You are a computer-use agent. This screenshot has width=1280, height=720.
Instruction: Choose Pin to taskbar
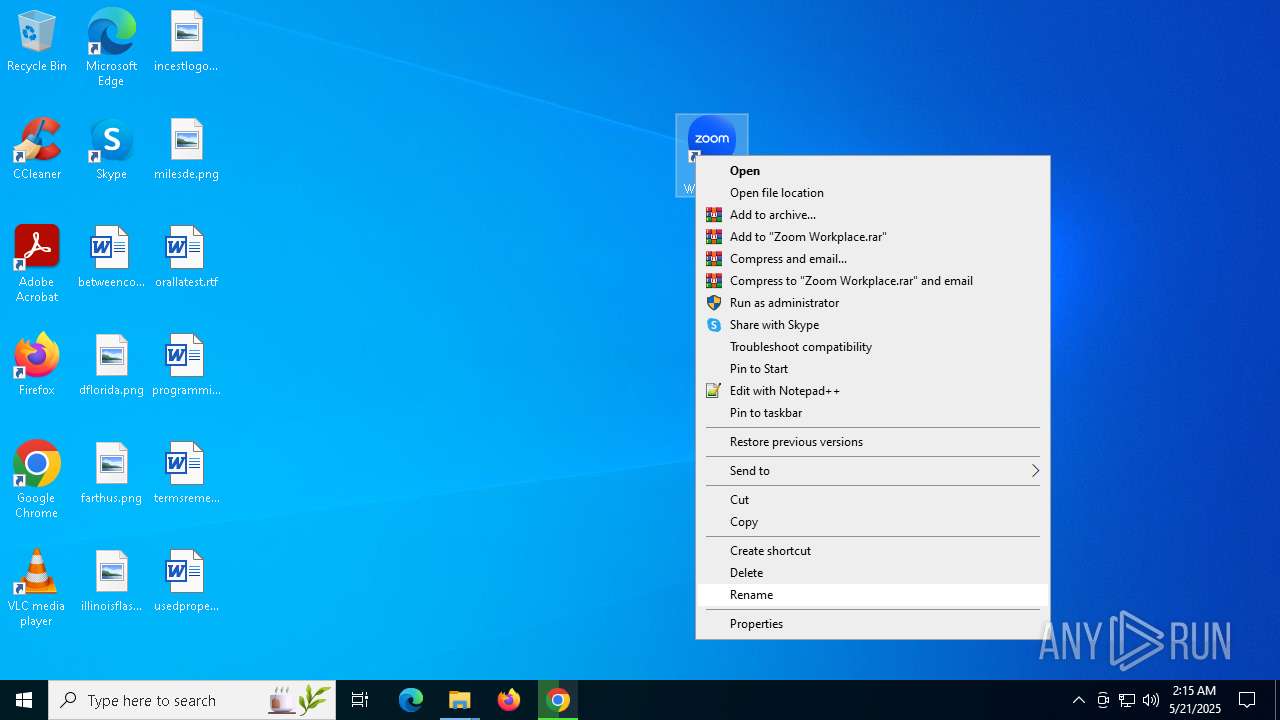873,413
